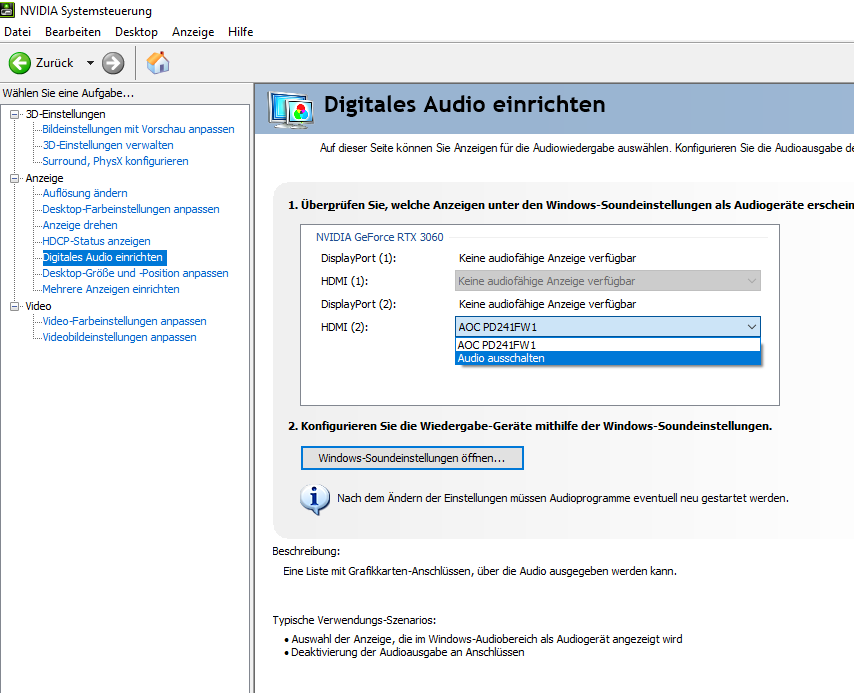Open HDCP-Status anzeigen

[96, 241]
